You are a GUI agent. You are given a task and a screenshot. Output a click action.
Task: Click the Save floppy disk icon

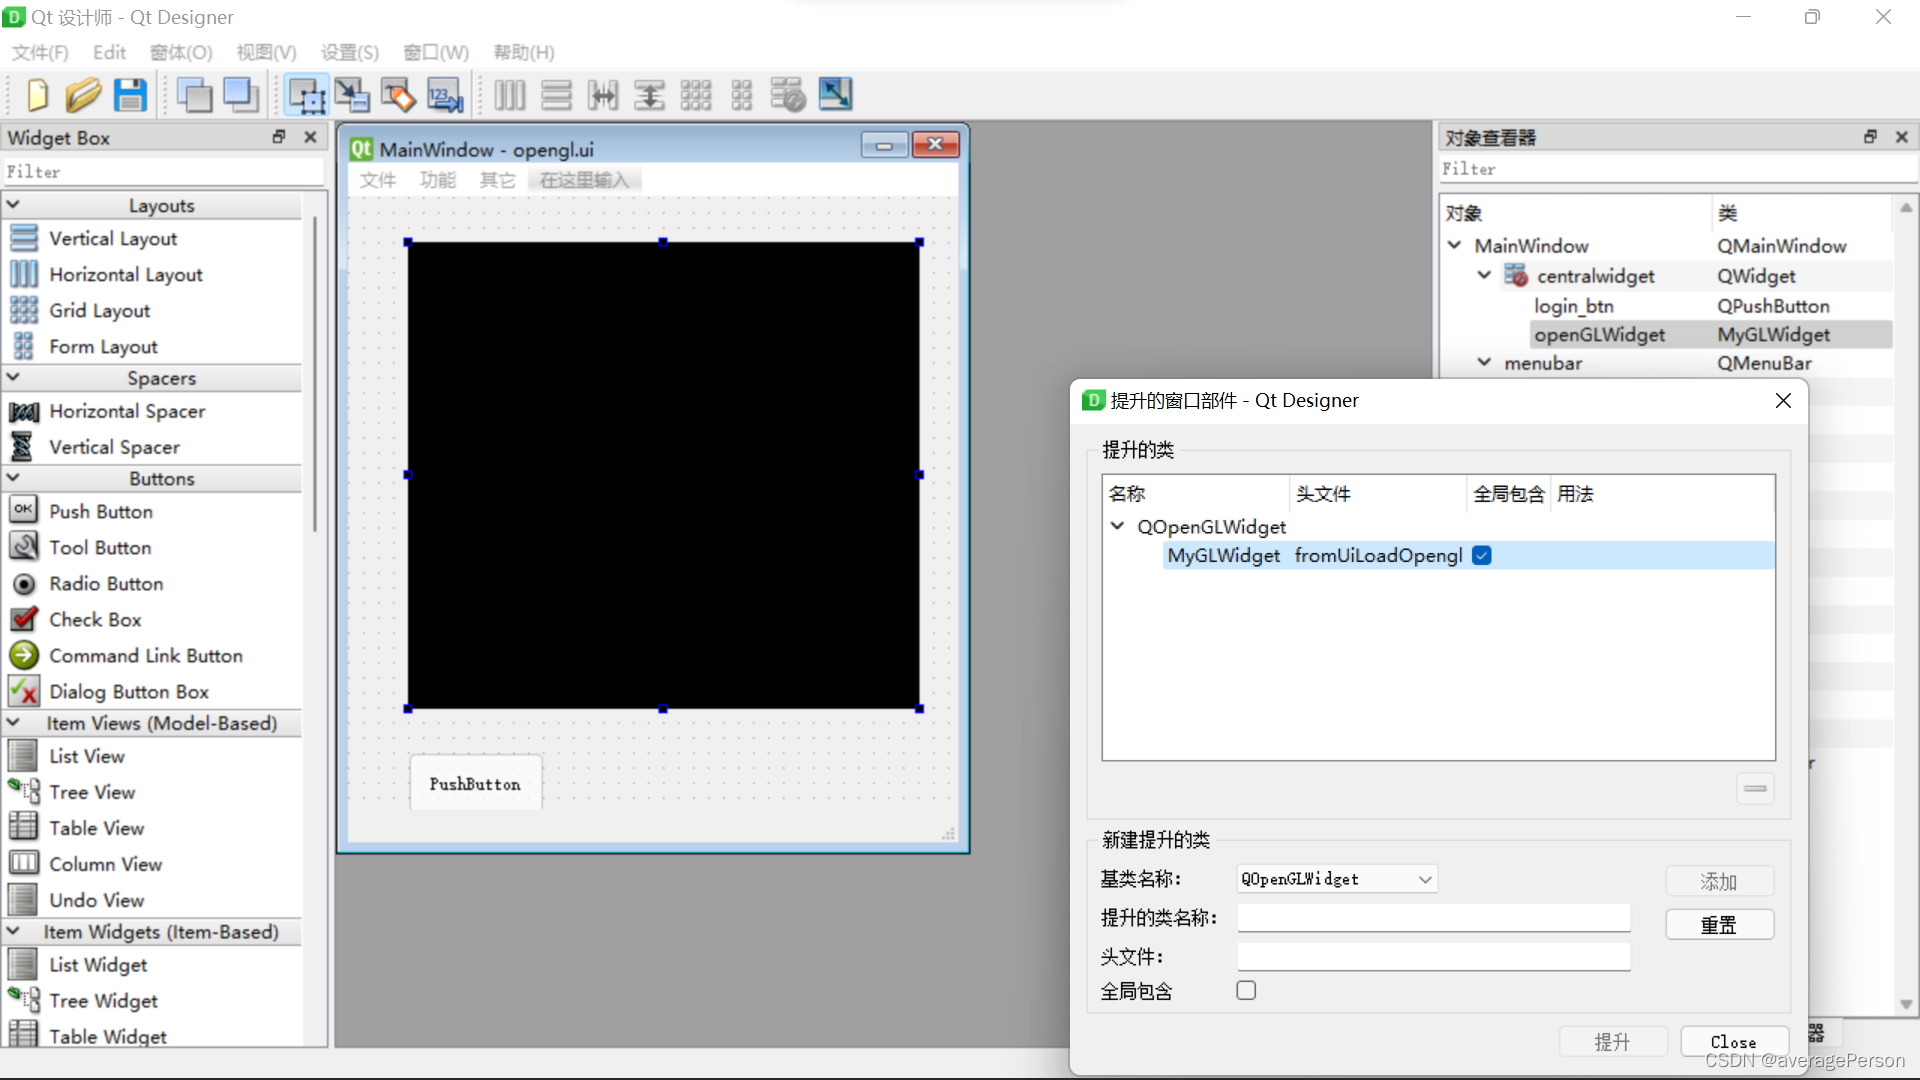pyautogui.click(x=130, y=95)
